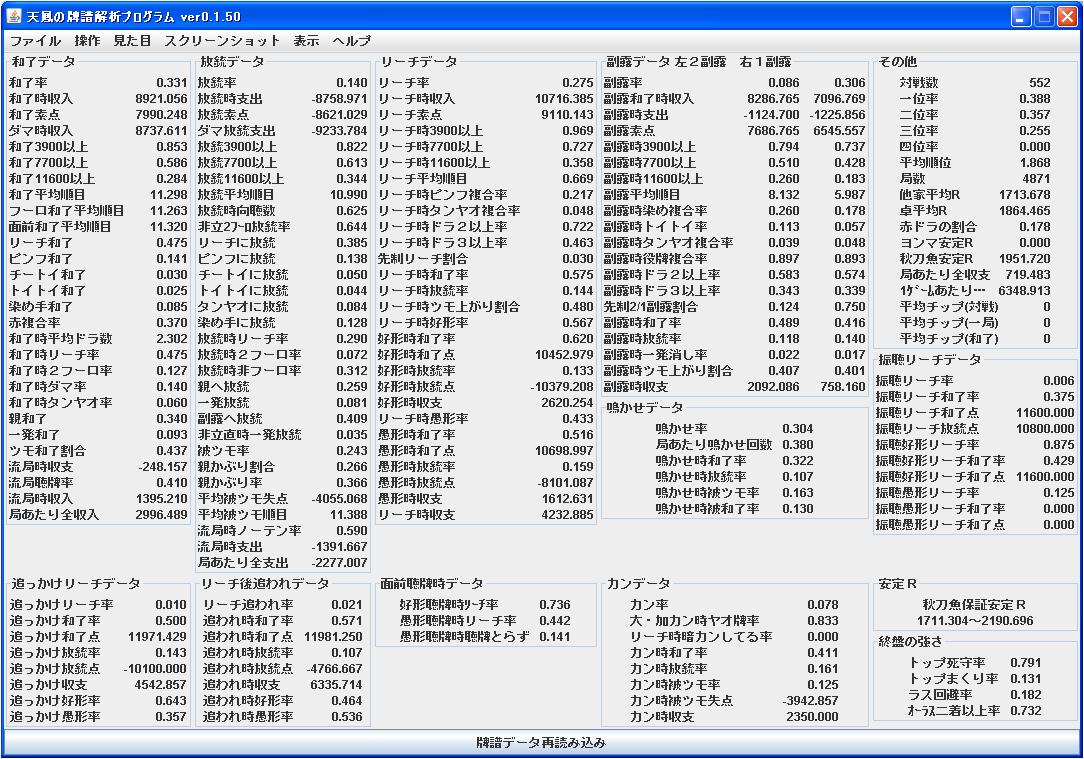Click the Java application icon in title bar
Image resolution: width=1084 pixels, height=759 pixels.
click(x=14, y=17)
